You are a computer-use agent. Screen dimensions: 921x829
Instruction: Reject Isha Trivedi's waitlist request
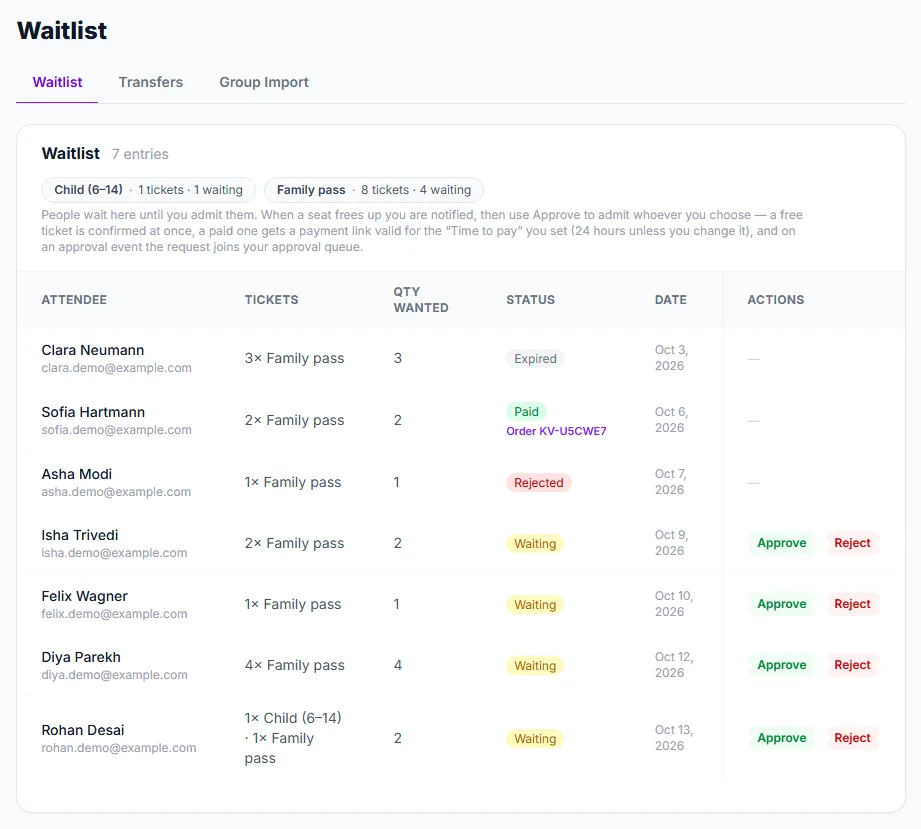(852, 543)
